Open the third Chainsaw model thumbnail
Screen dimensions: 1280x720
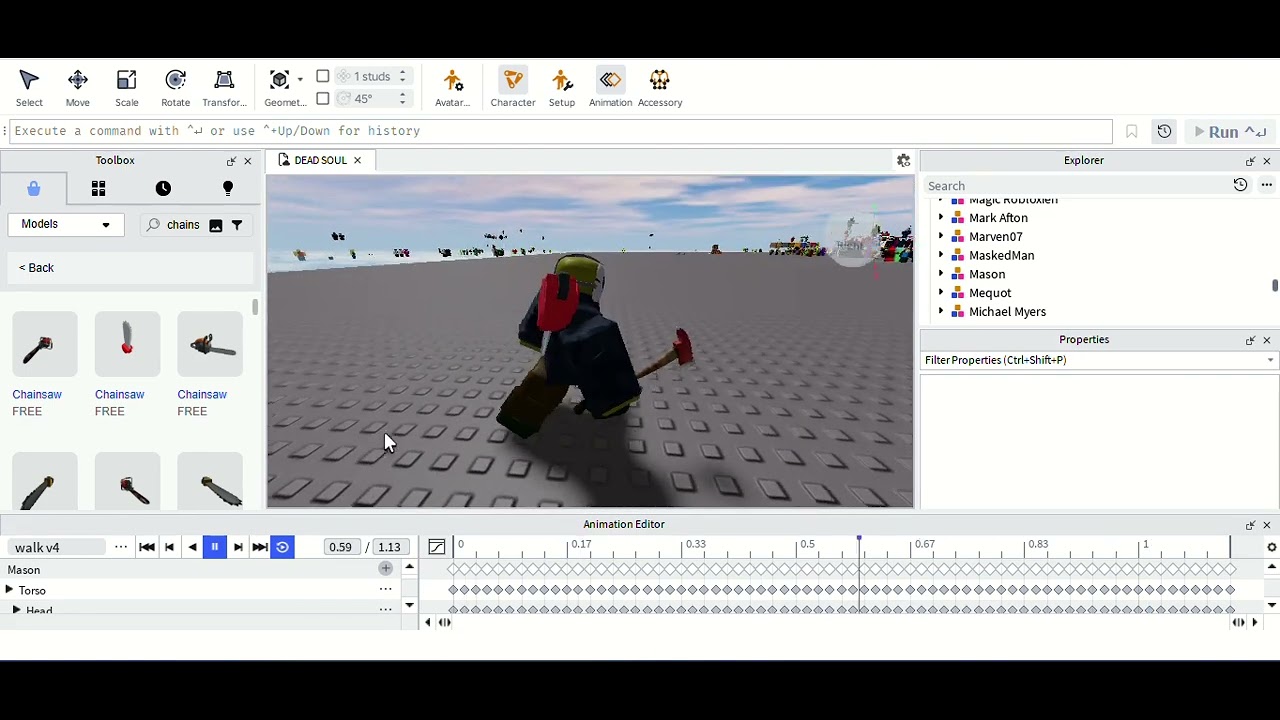tap(210, 345)
